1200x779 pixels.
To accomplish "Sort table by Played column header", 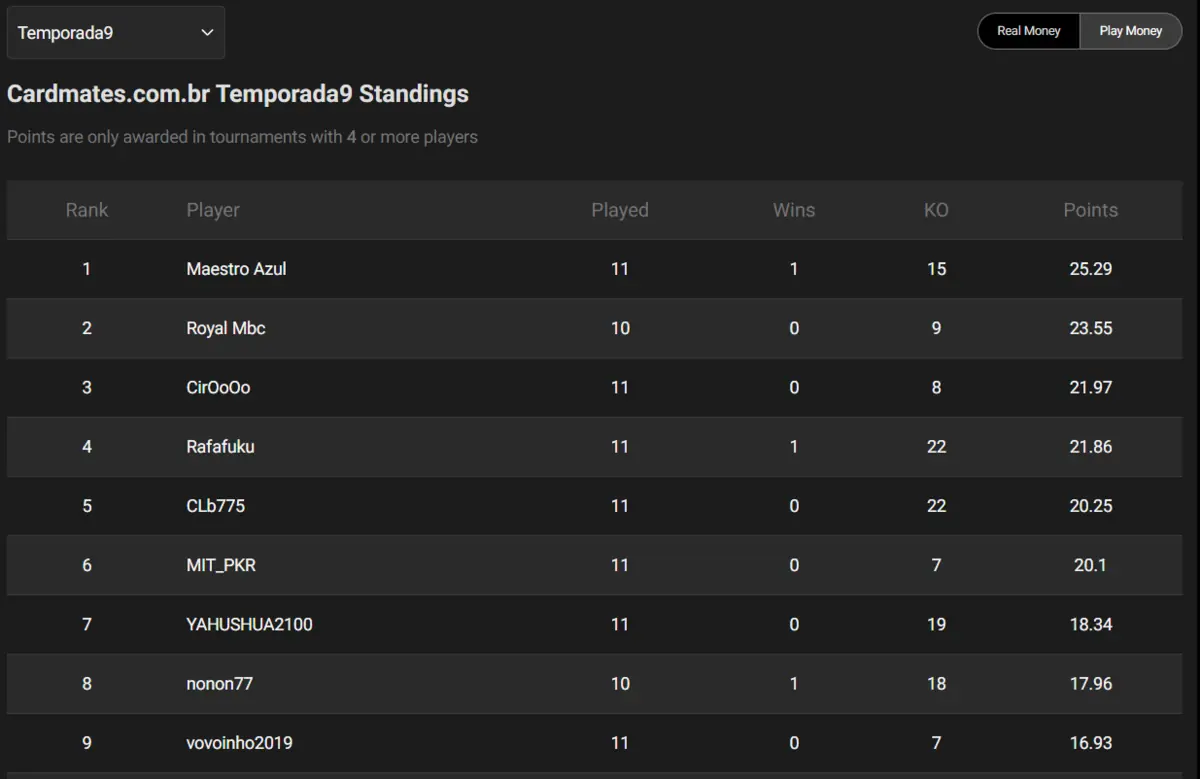I will pos(620,210).
